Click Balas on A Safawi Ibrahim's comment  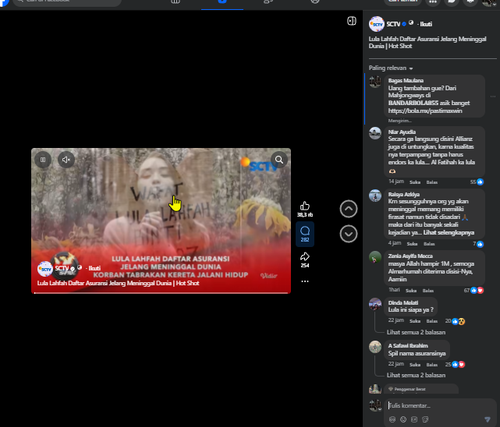tap(432, 365)
